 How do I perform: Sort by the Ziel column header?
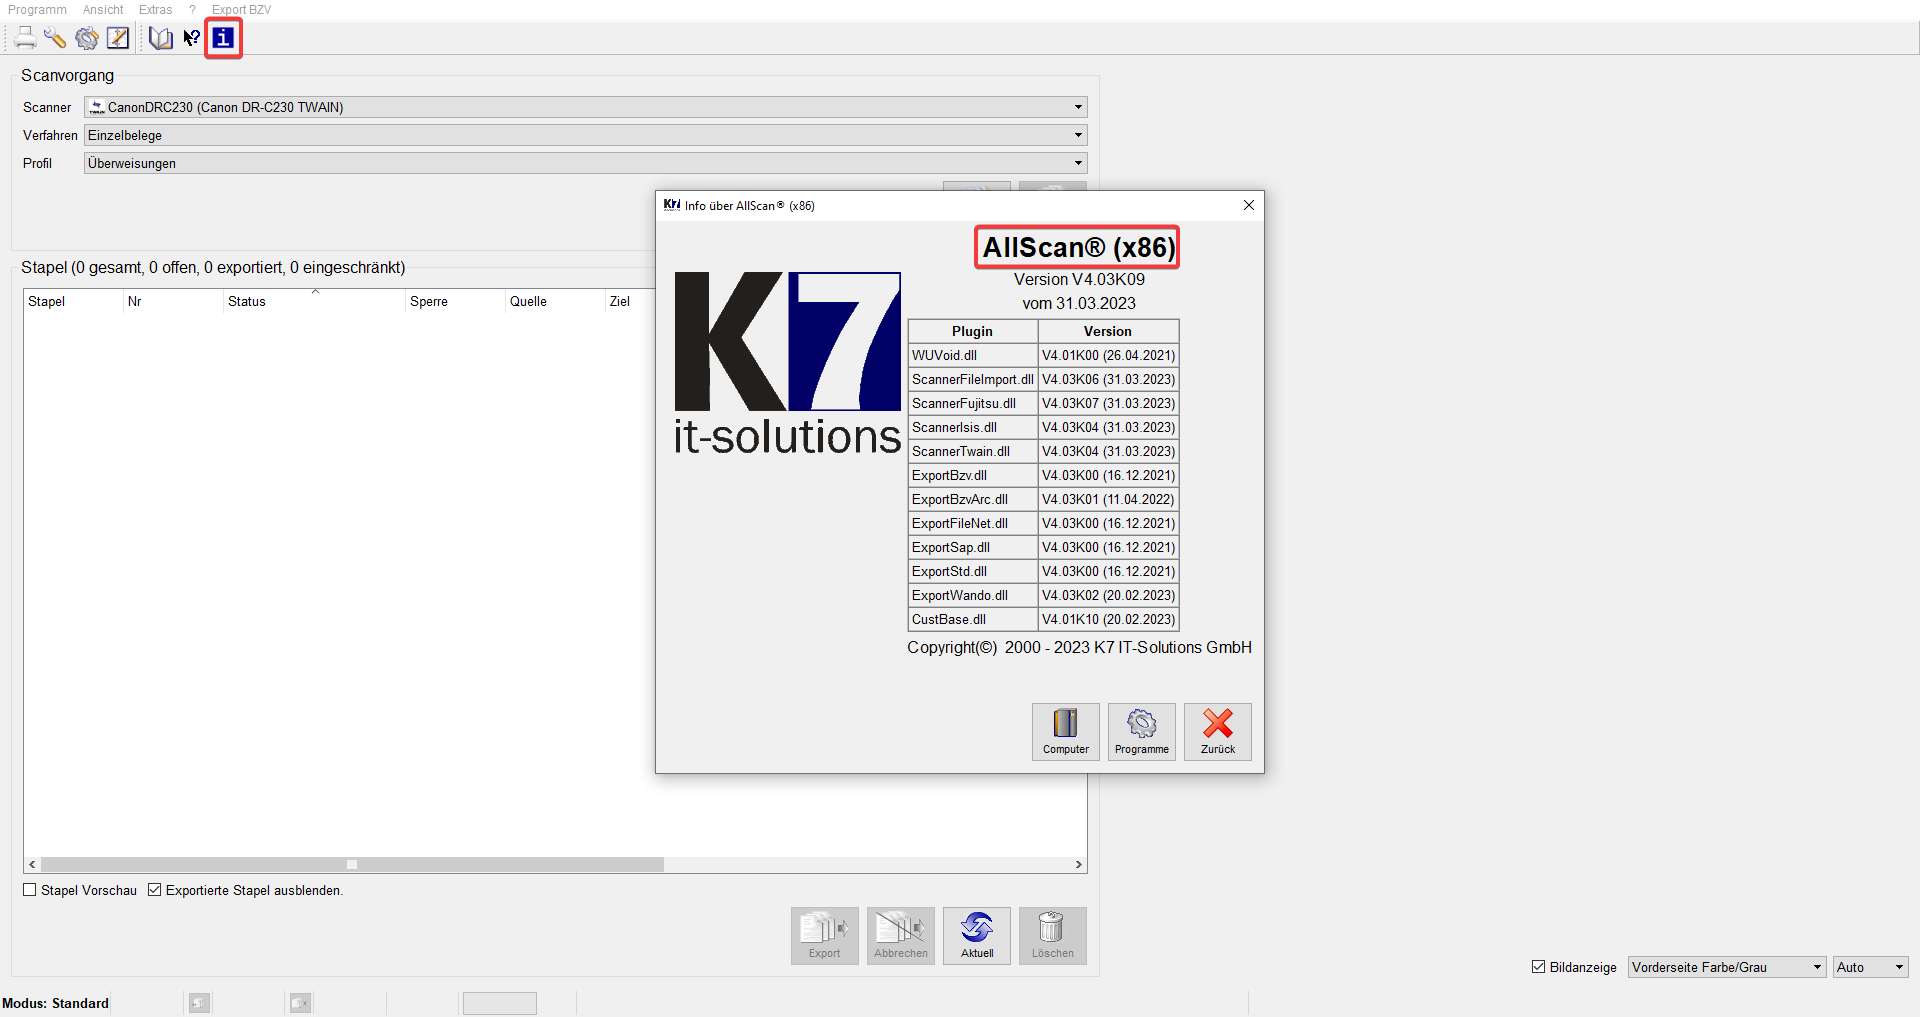pos(630,301)
